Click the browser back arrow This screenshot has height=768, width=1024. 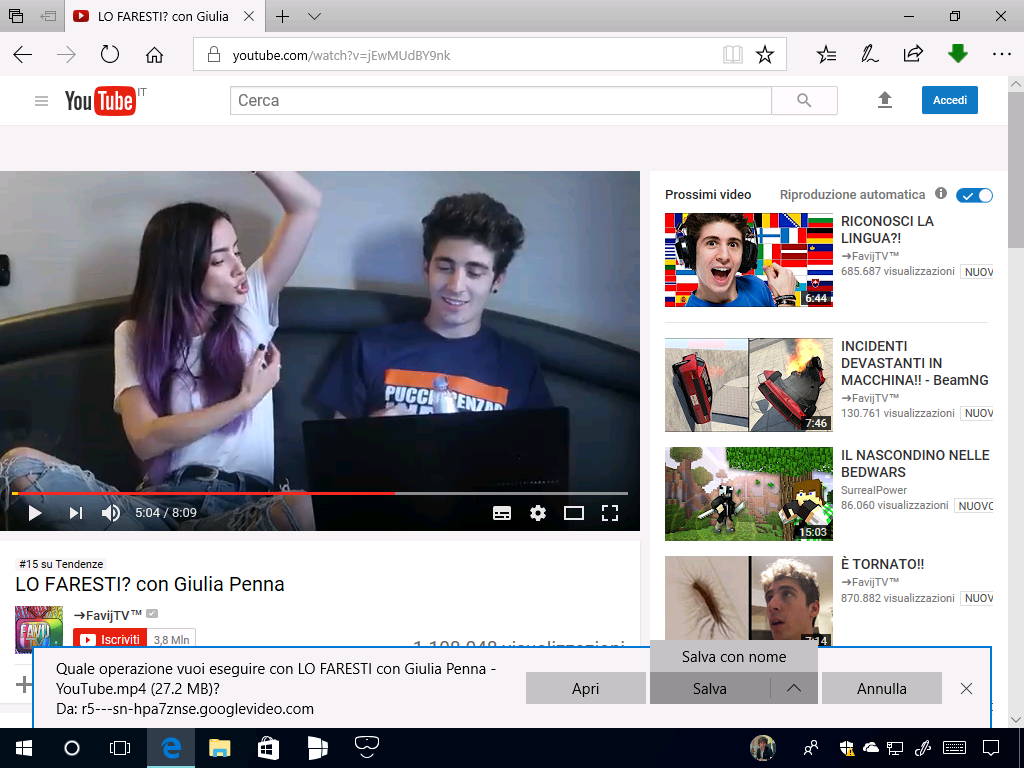pyautogui.click(x=23, y=55)
